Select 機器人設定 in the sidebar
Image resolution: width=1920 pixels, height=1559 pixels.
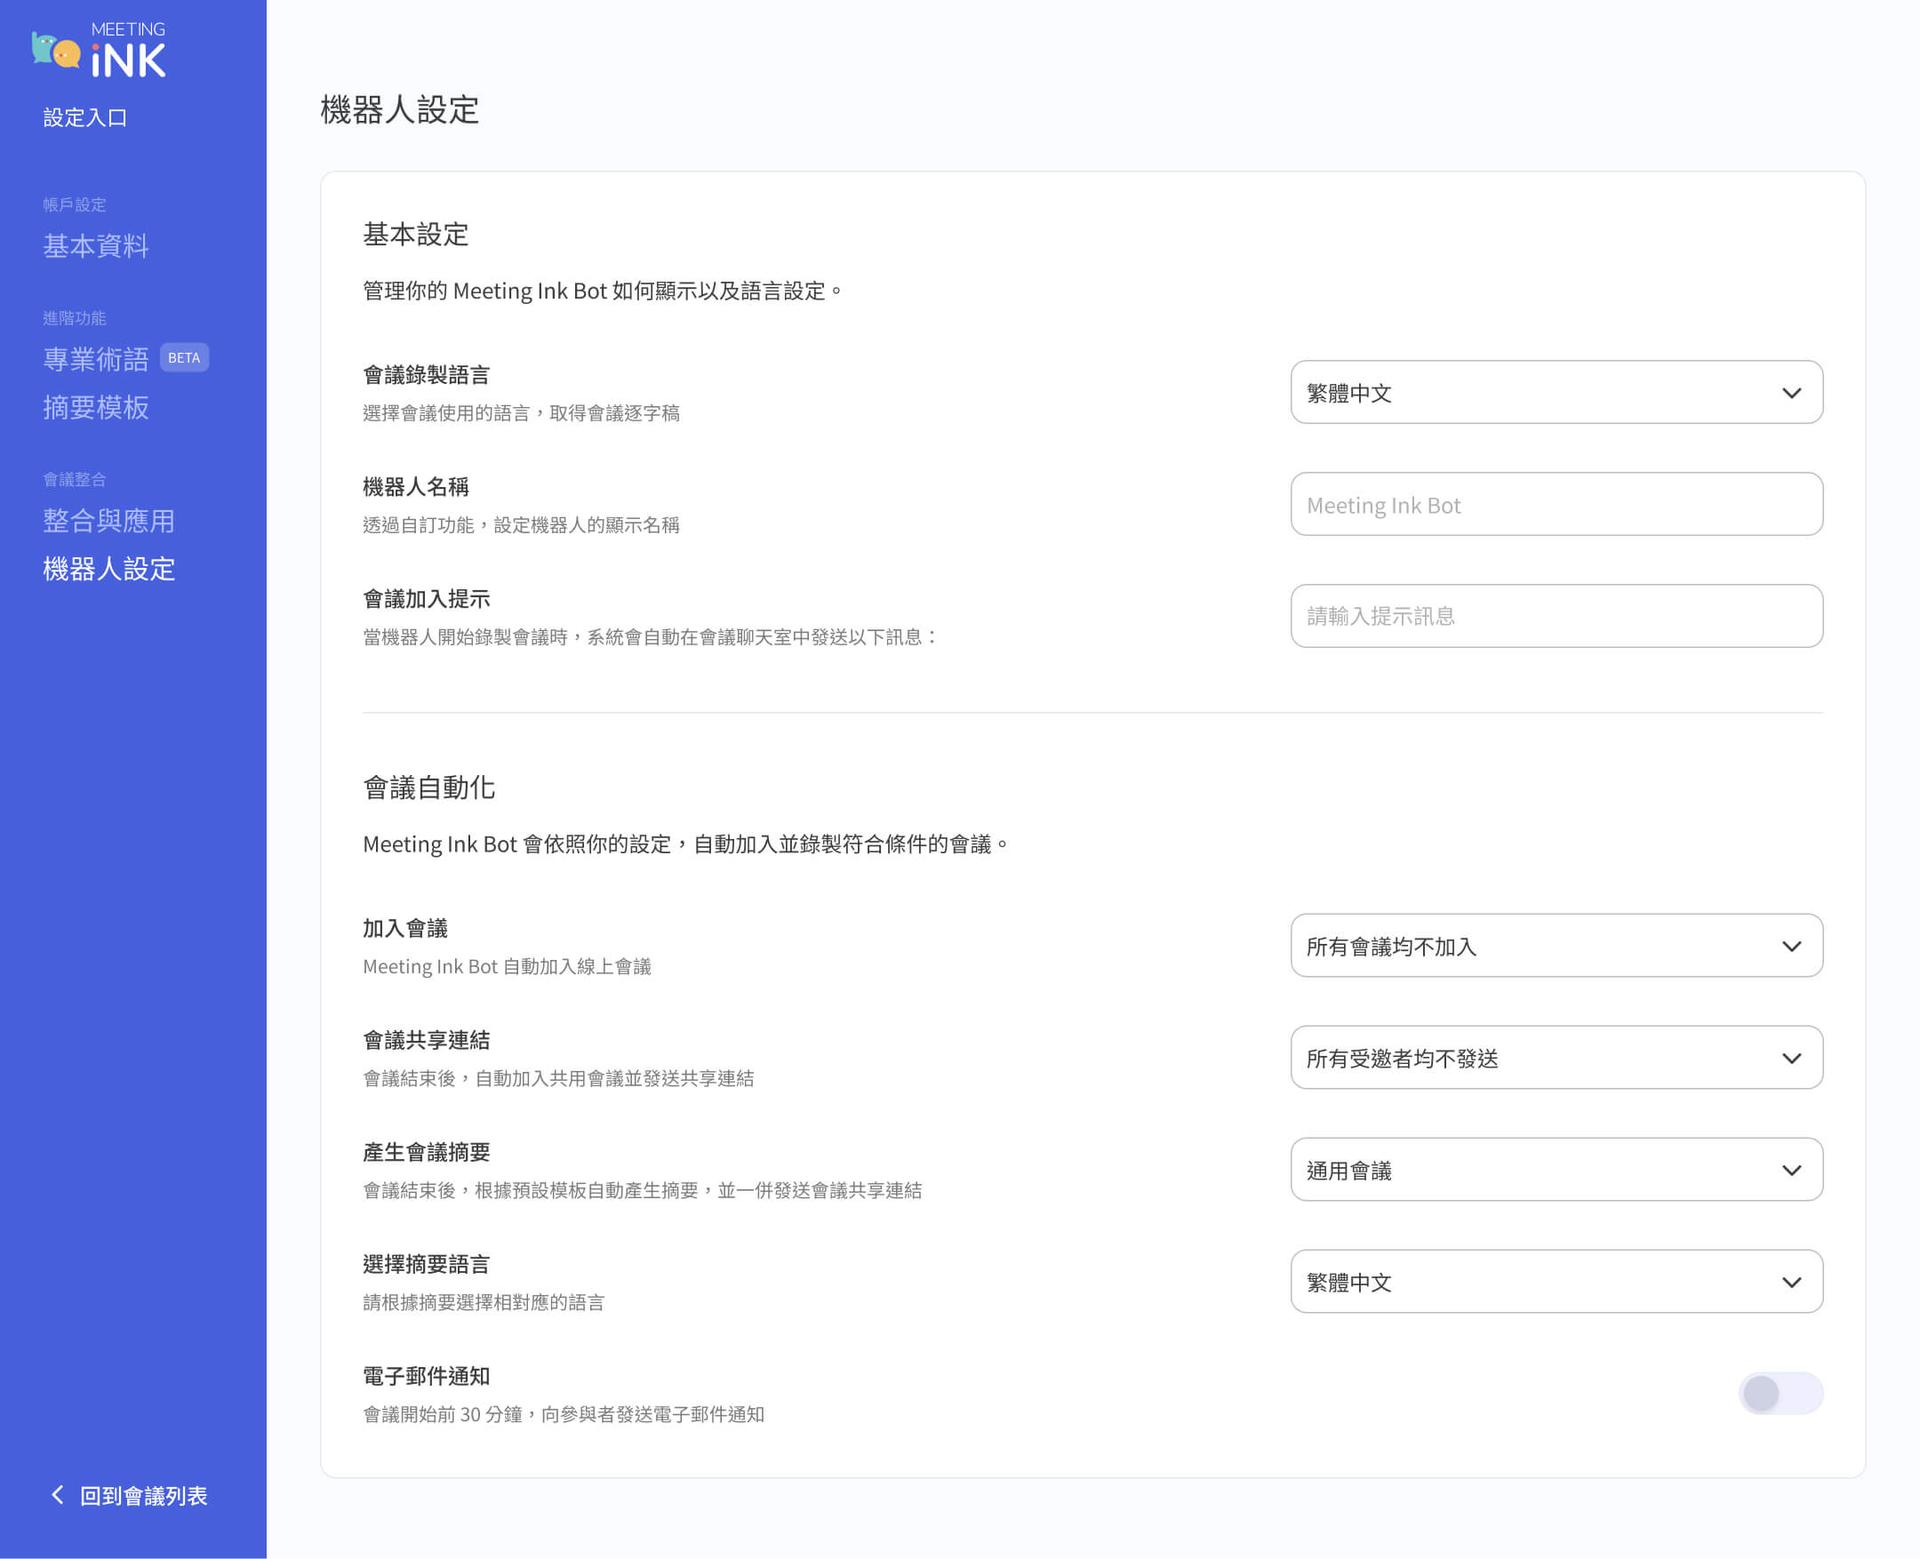coord(109,569)
